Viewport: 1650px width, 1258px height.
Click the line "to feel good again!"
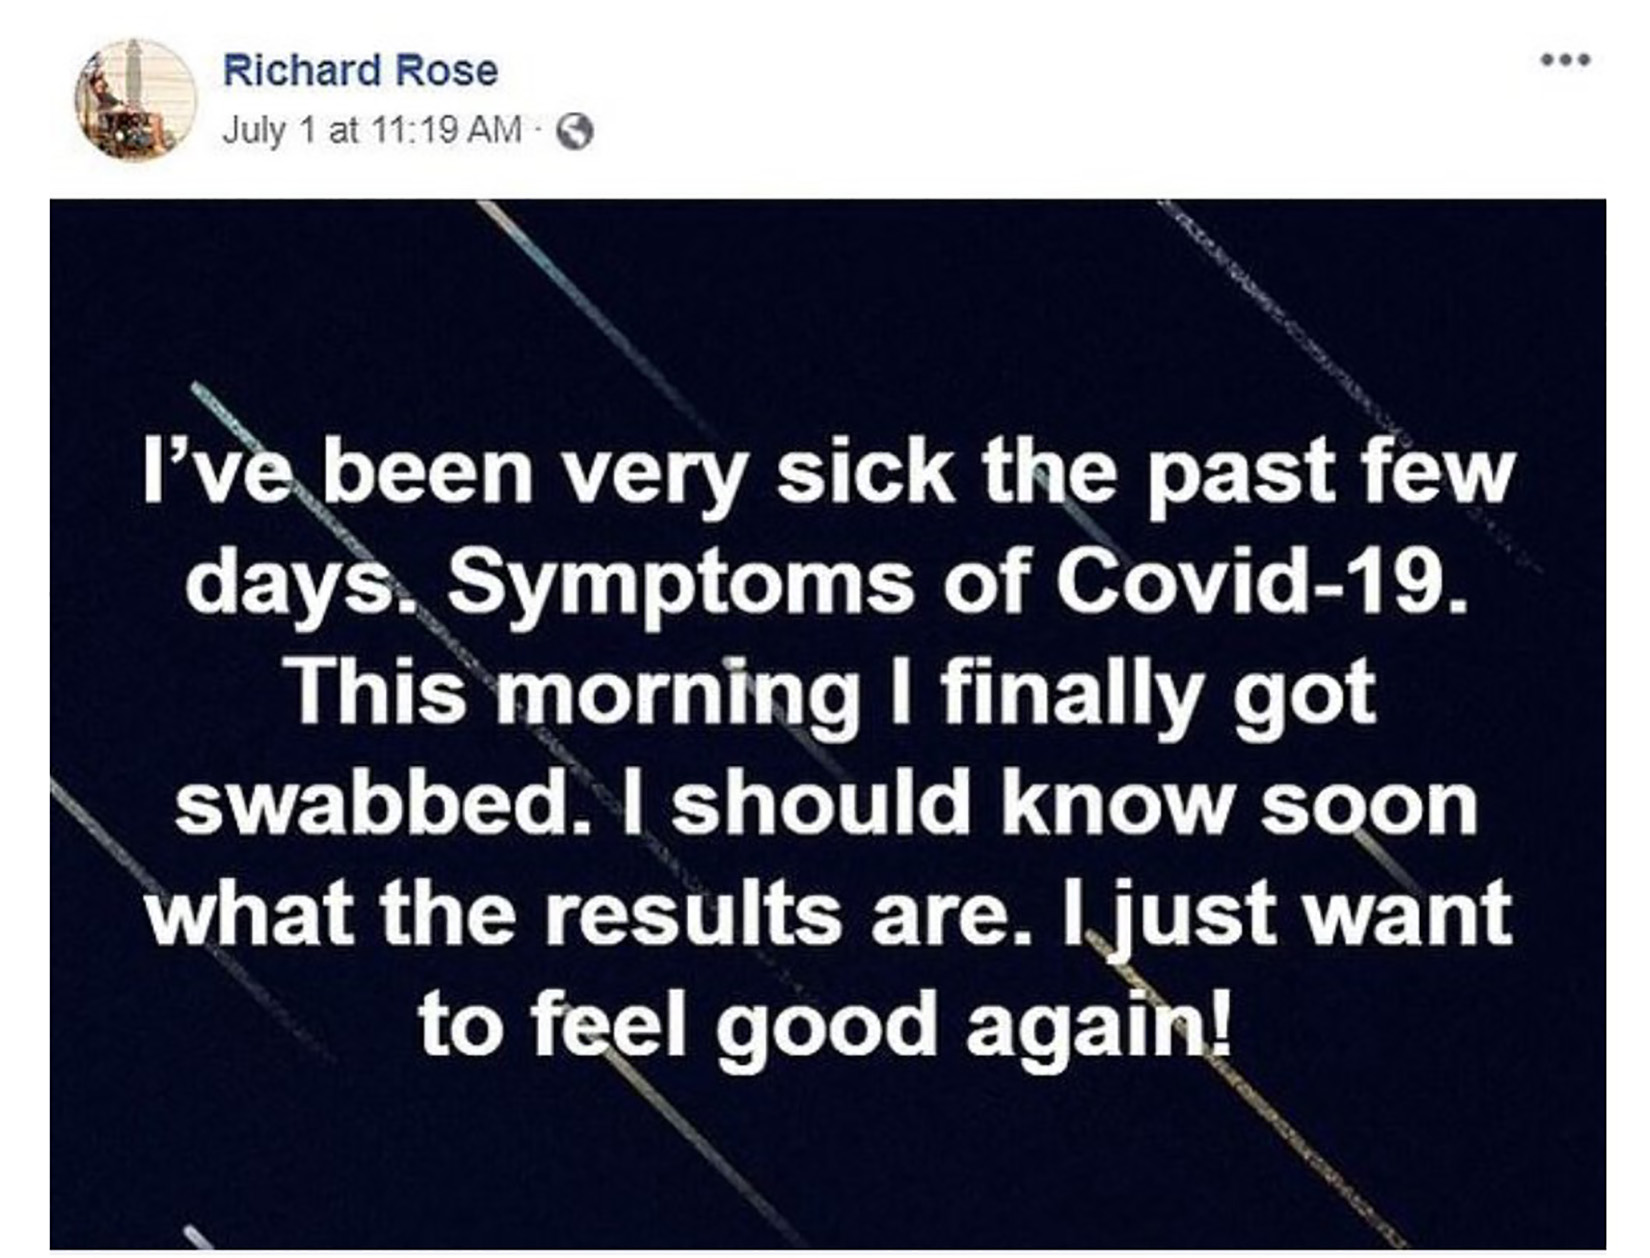click(x=825, y=1022)
